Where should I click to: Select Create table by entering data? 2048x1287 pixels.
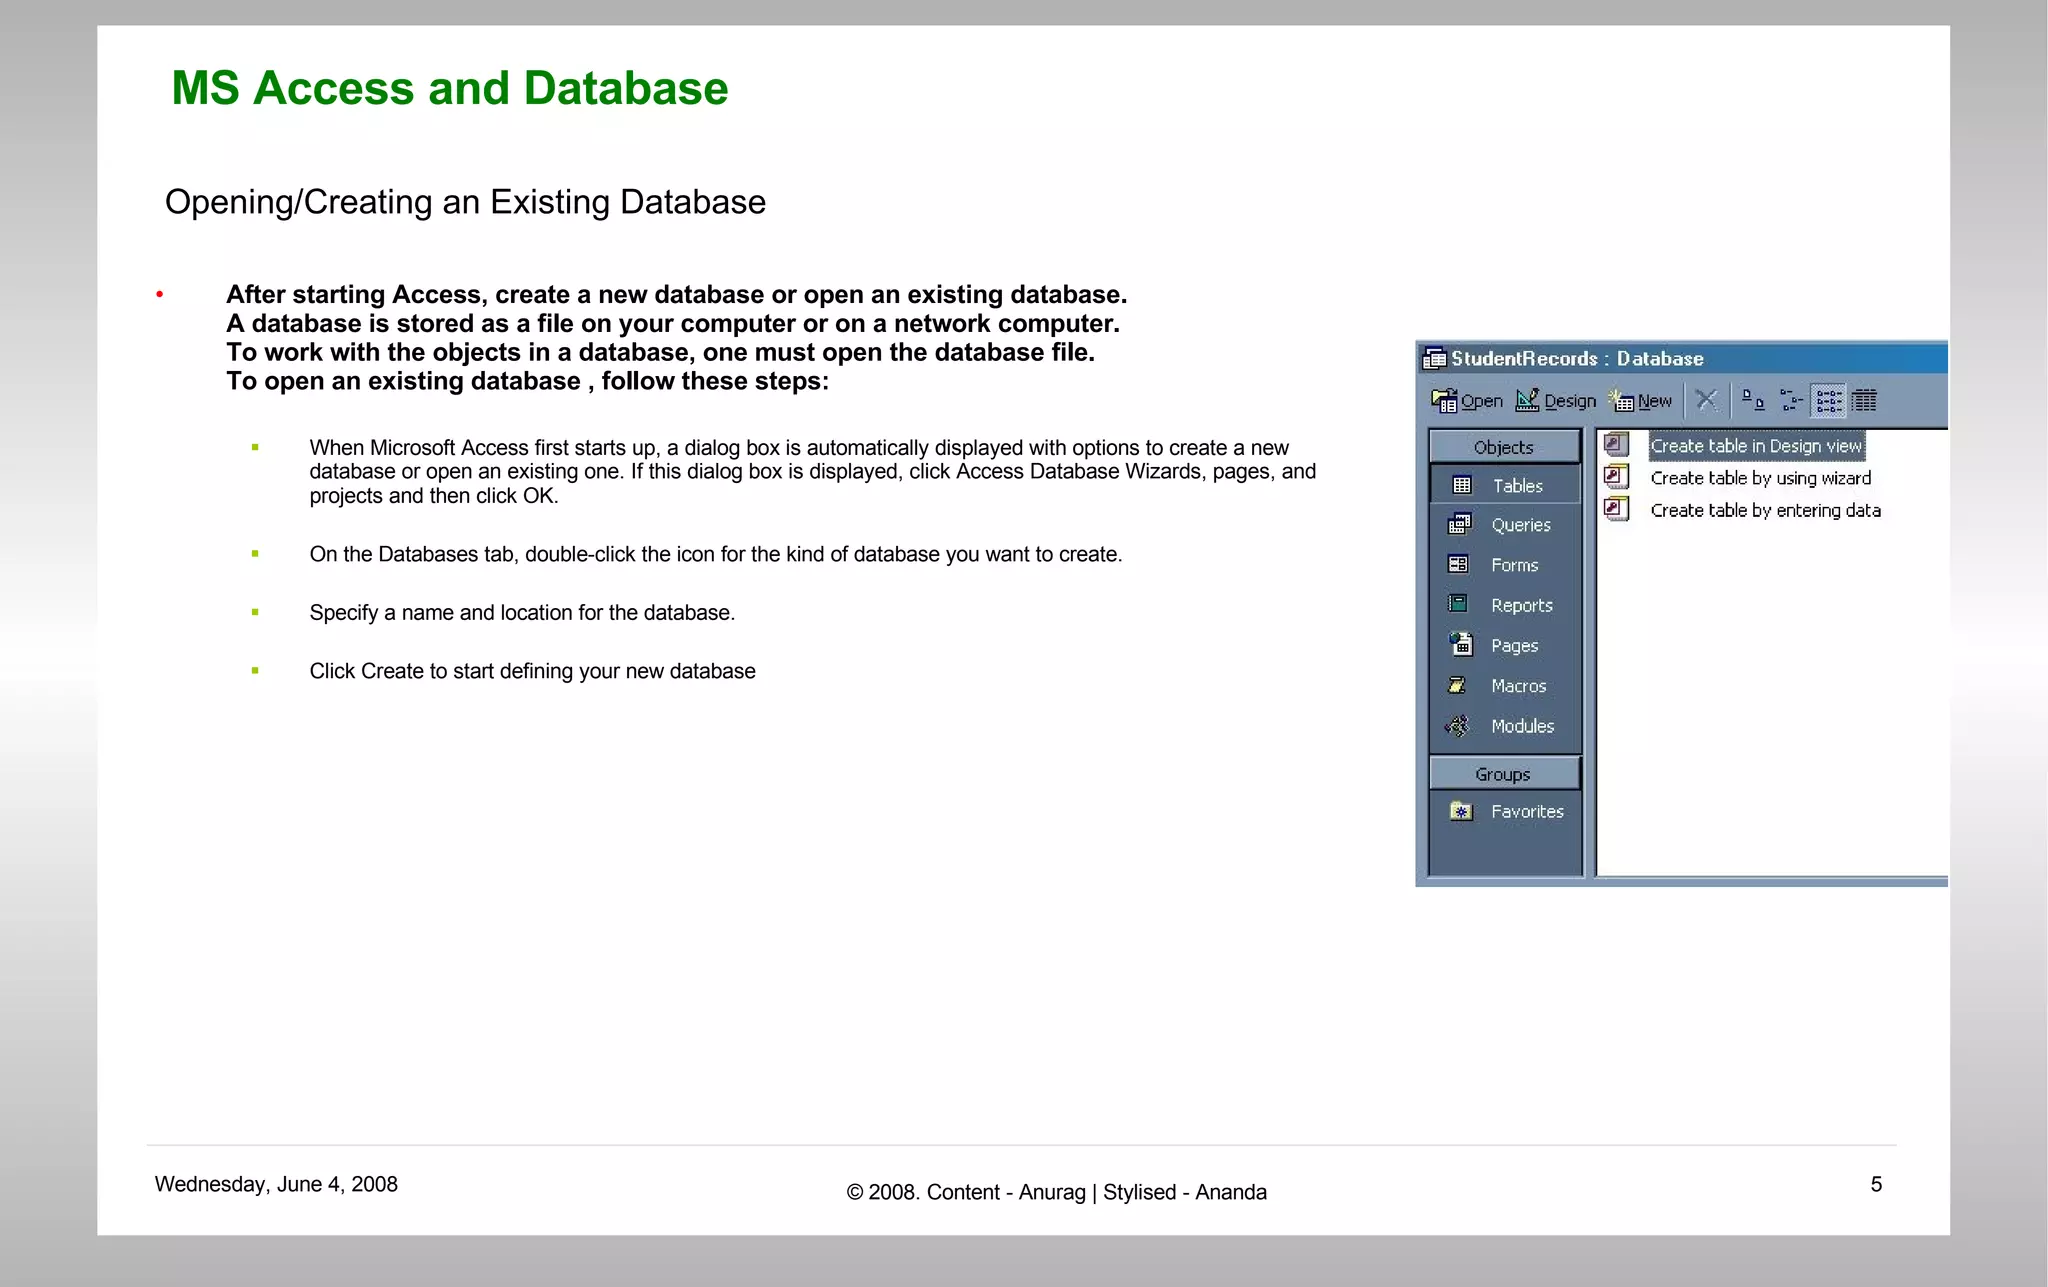point(1765,510)
